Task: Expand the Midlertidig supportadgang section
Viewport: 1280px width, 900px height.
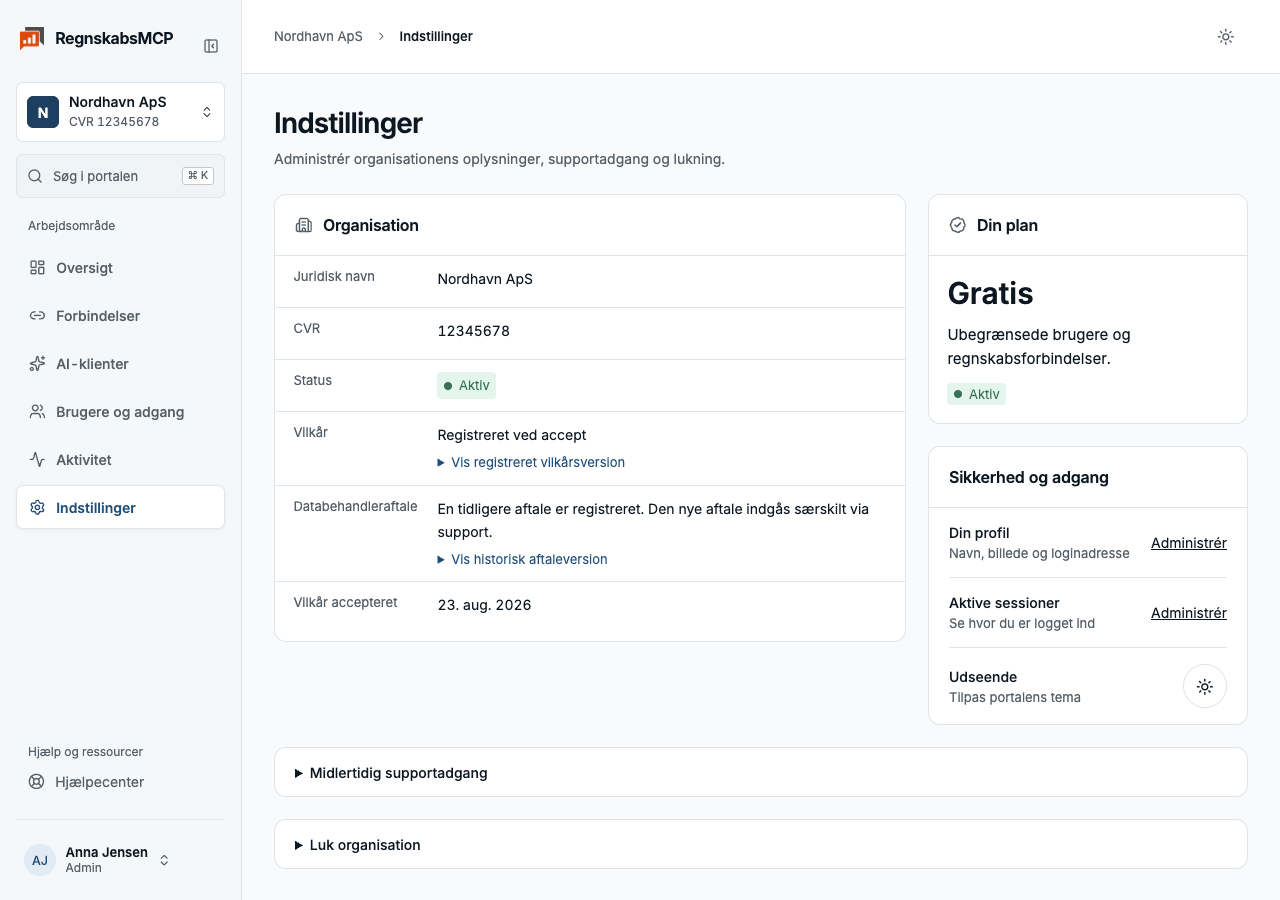Action: (x=761, y=772)
